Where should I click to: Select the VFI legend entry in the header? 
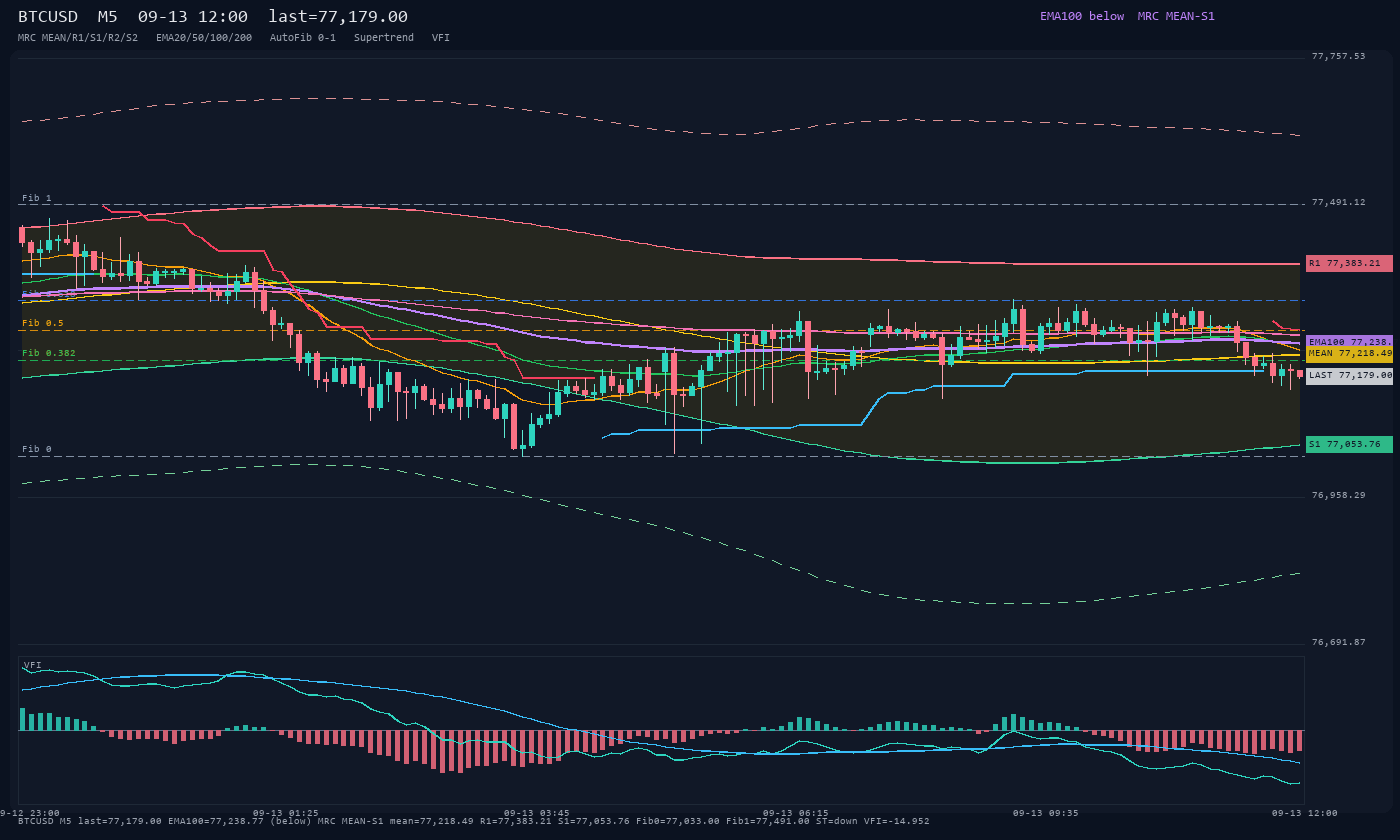(441, 38)
